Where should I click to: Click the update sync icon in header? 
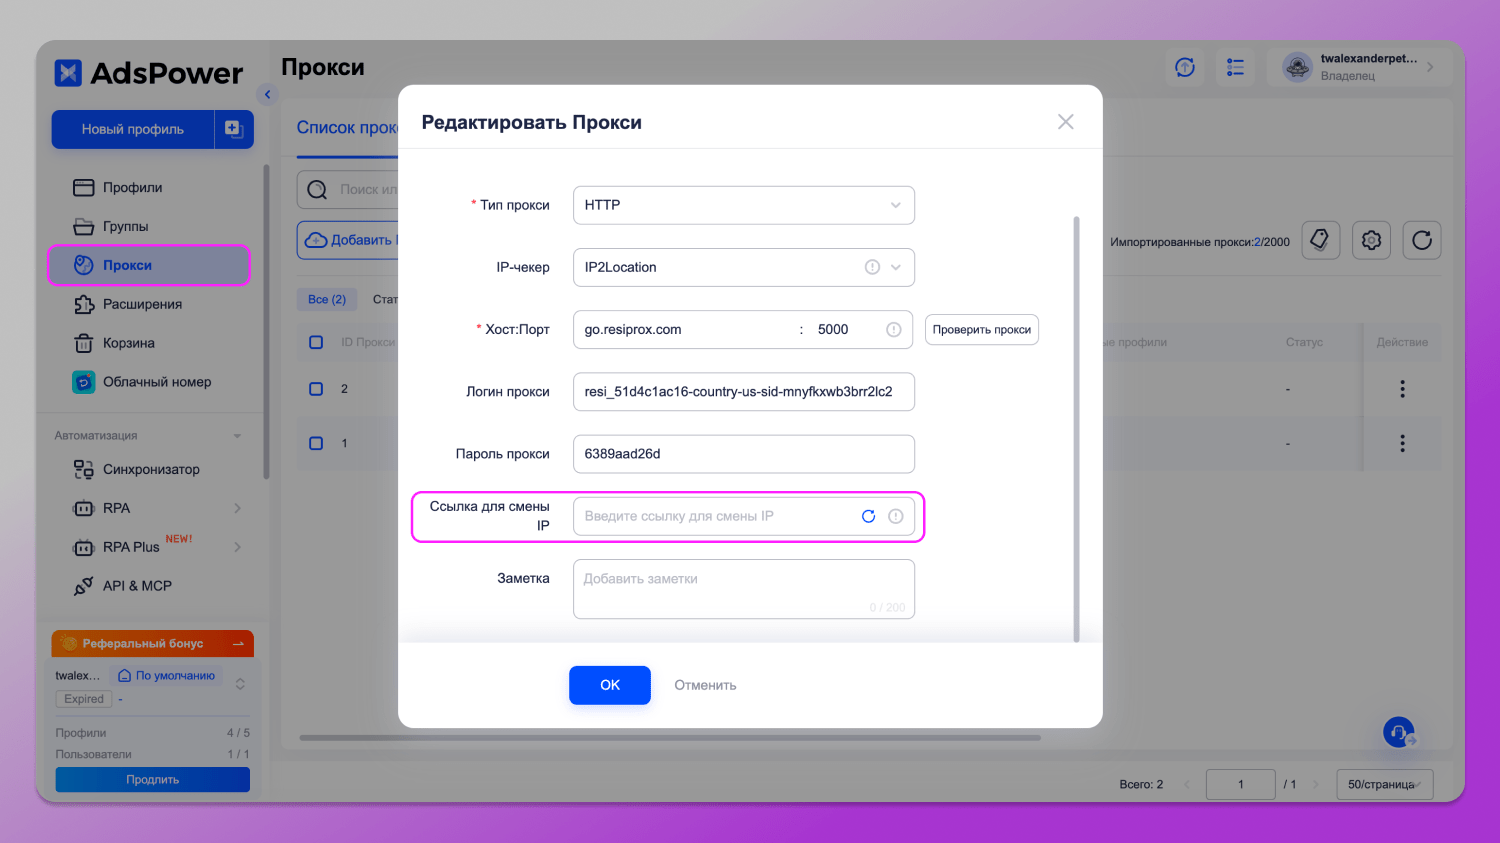tap(1185, 67)
